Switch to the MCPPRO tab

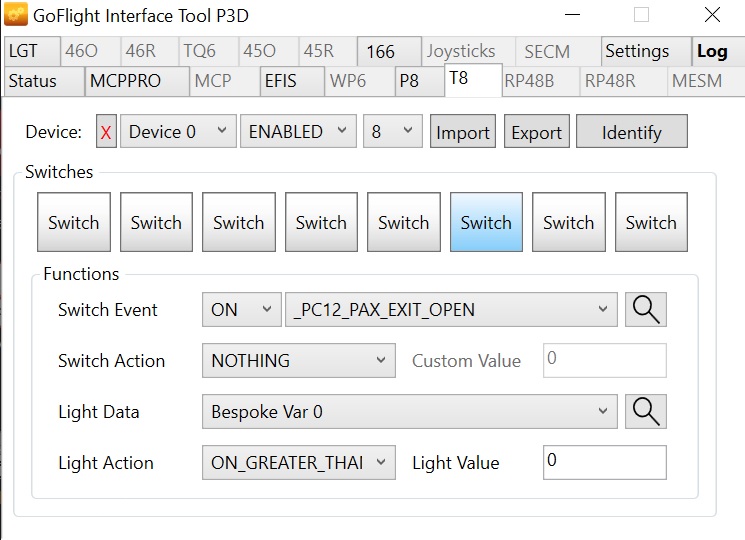point(124,81)
